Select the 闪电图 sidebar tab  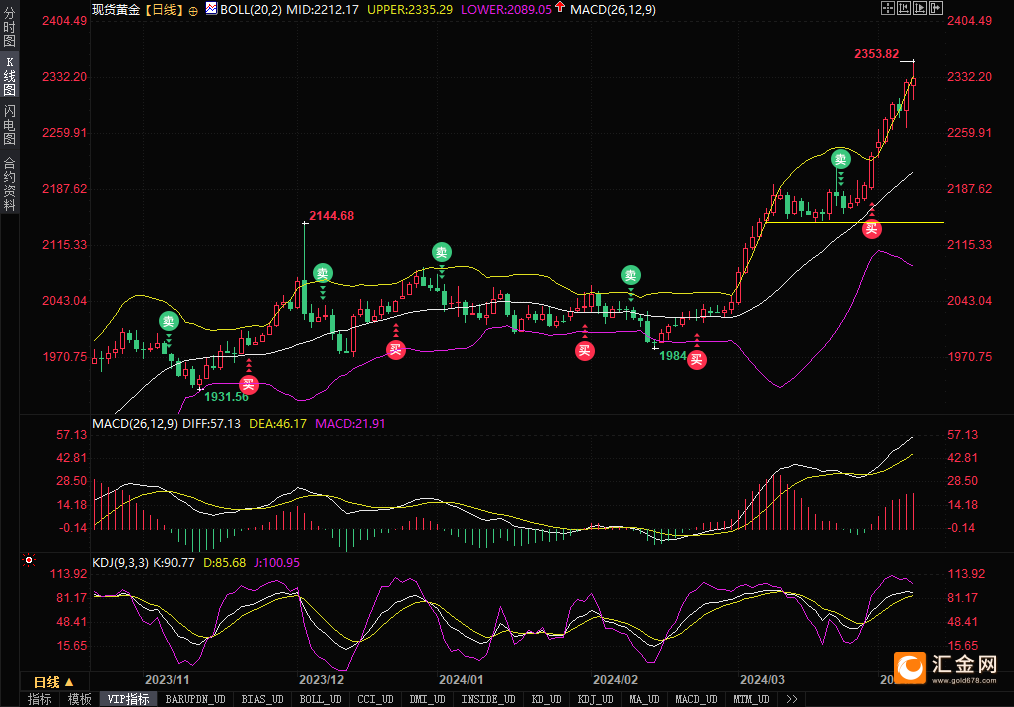pos(10,124)
